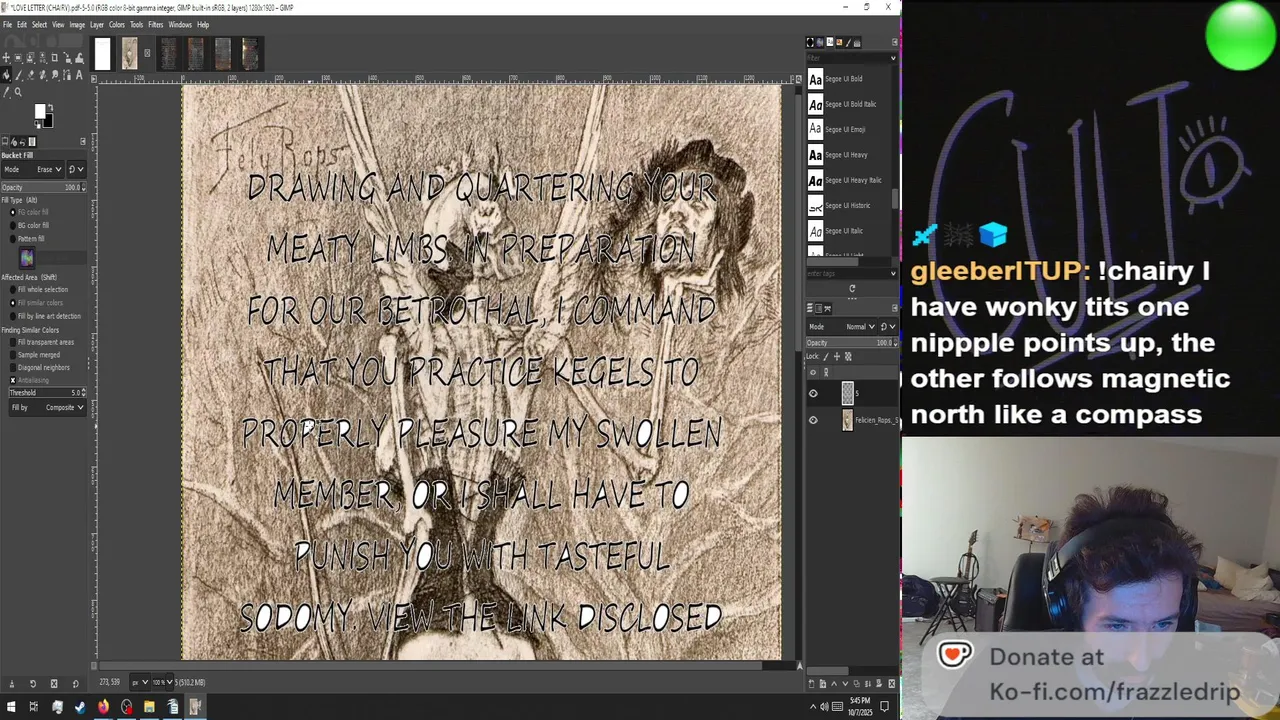The width and height of the screenshot is (1280, 720).
Task: Select the Rectangle Select tool
Action: point(18,57)
